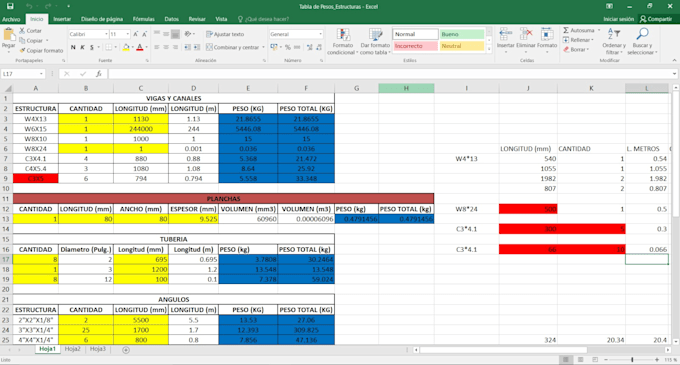
Task: Increase decimal places
Action: tap(310, 47)
